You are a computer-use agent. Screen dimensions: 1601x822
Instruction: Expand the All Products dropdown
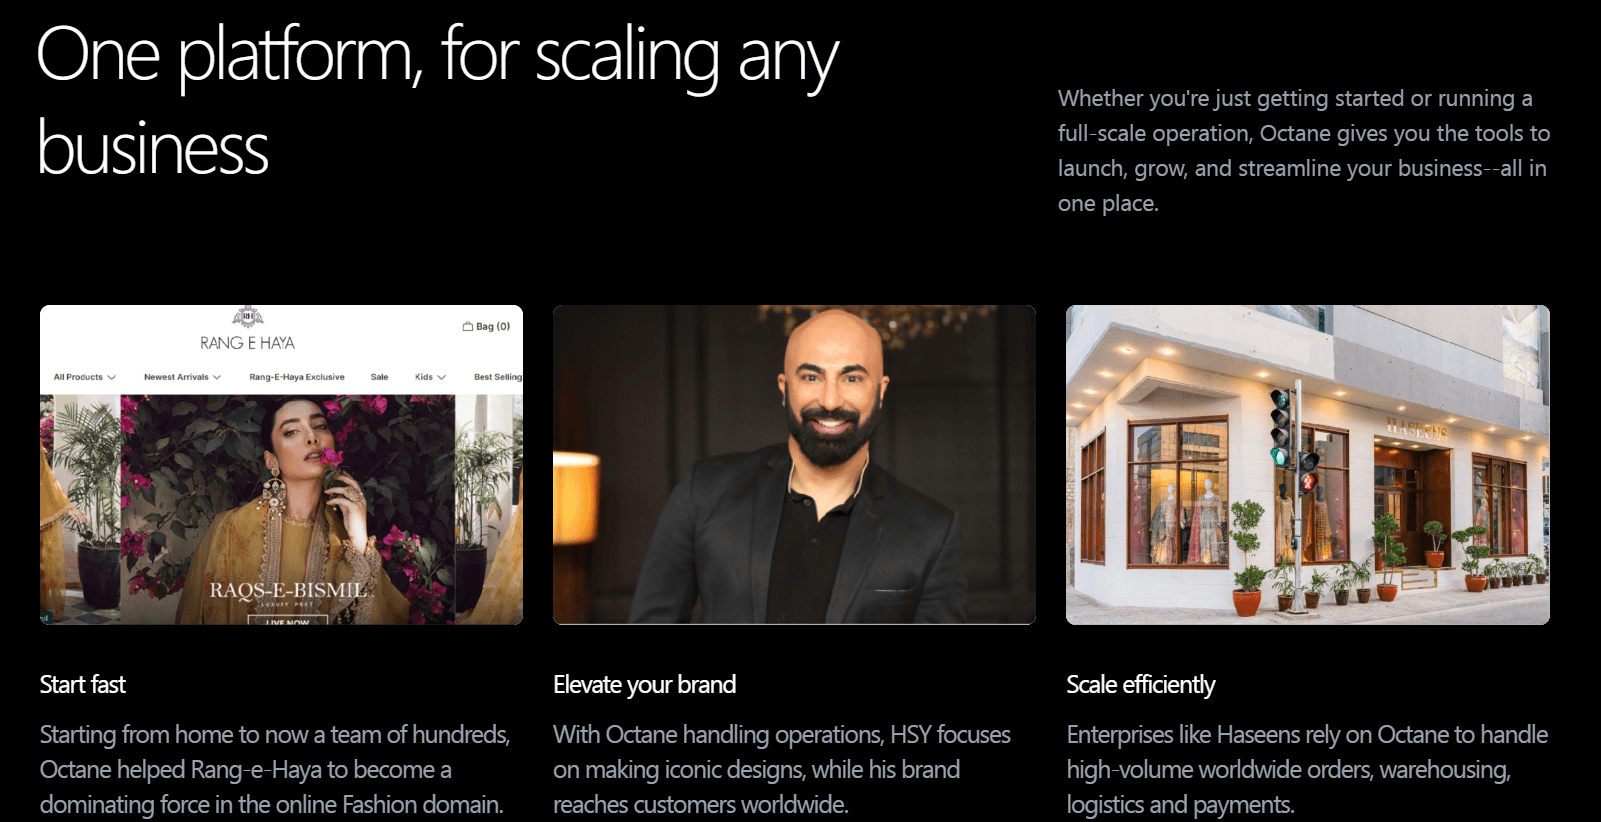click(x=85, y=377)
